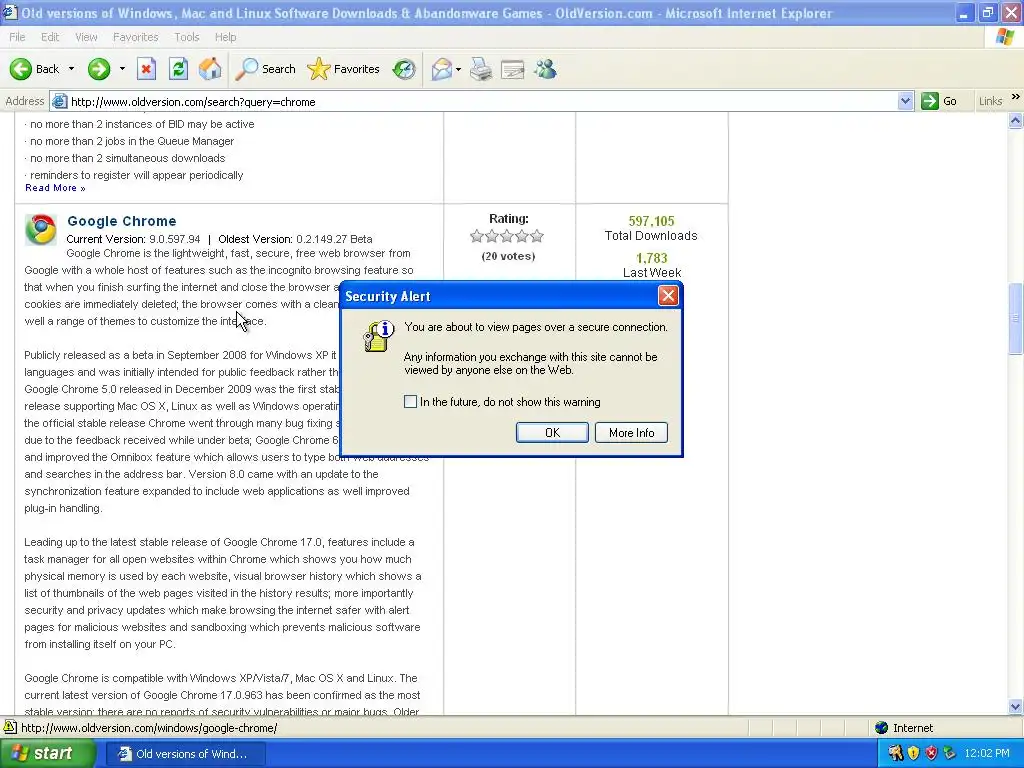Click OK in the Security Alert
The image size is (1024, 768).
pyautogui.click(x=552, y=432)
